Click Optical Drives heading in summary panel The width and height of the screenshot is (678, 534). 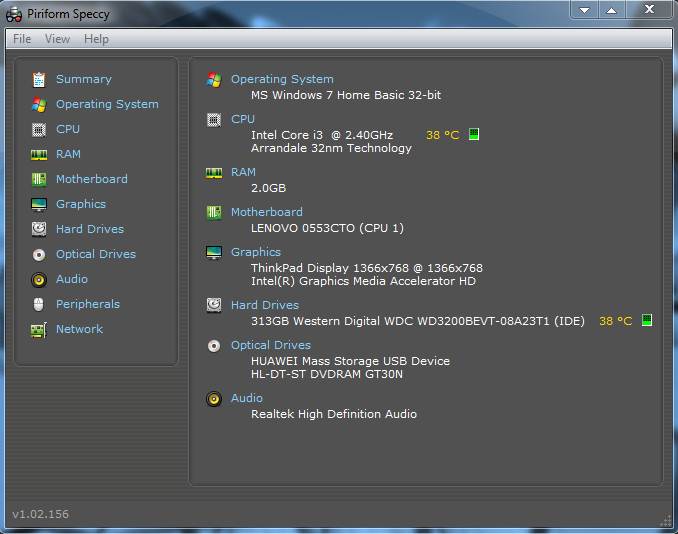[x=271, y=345]
